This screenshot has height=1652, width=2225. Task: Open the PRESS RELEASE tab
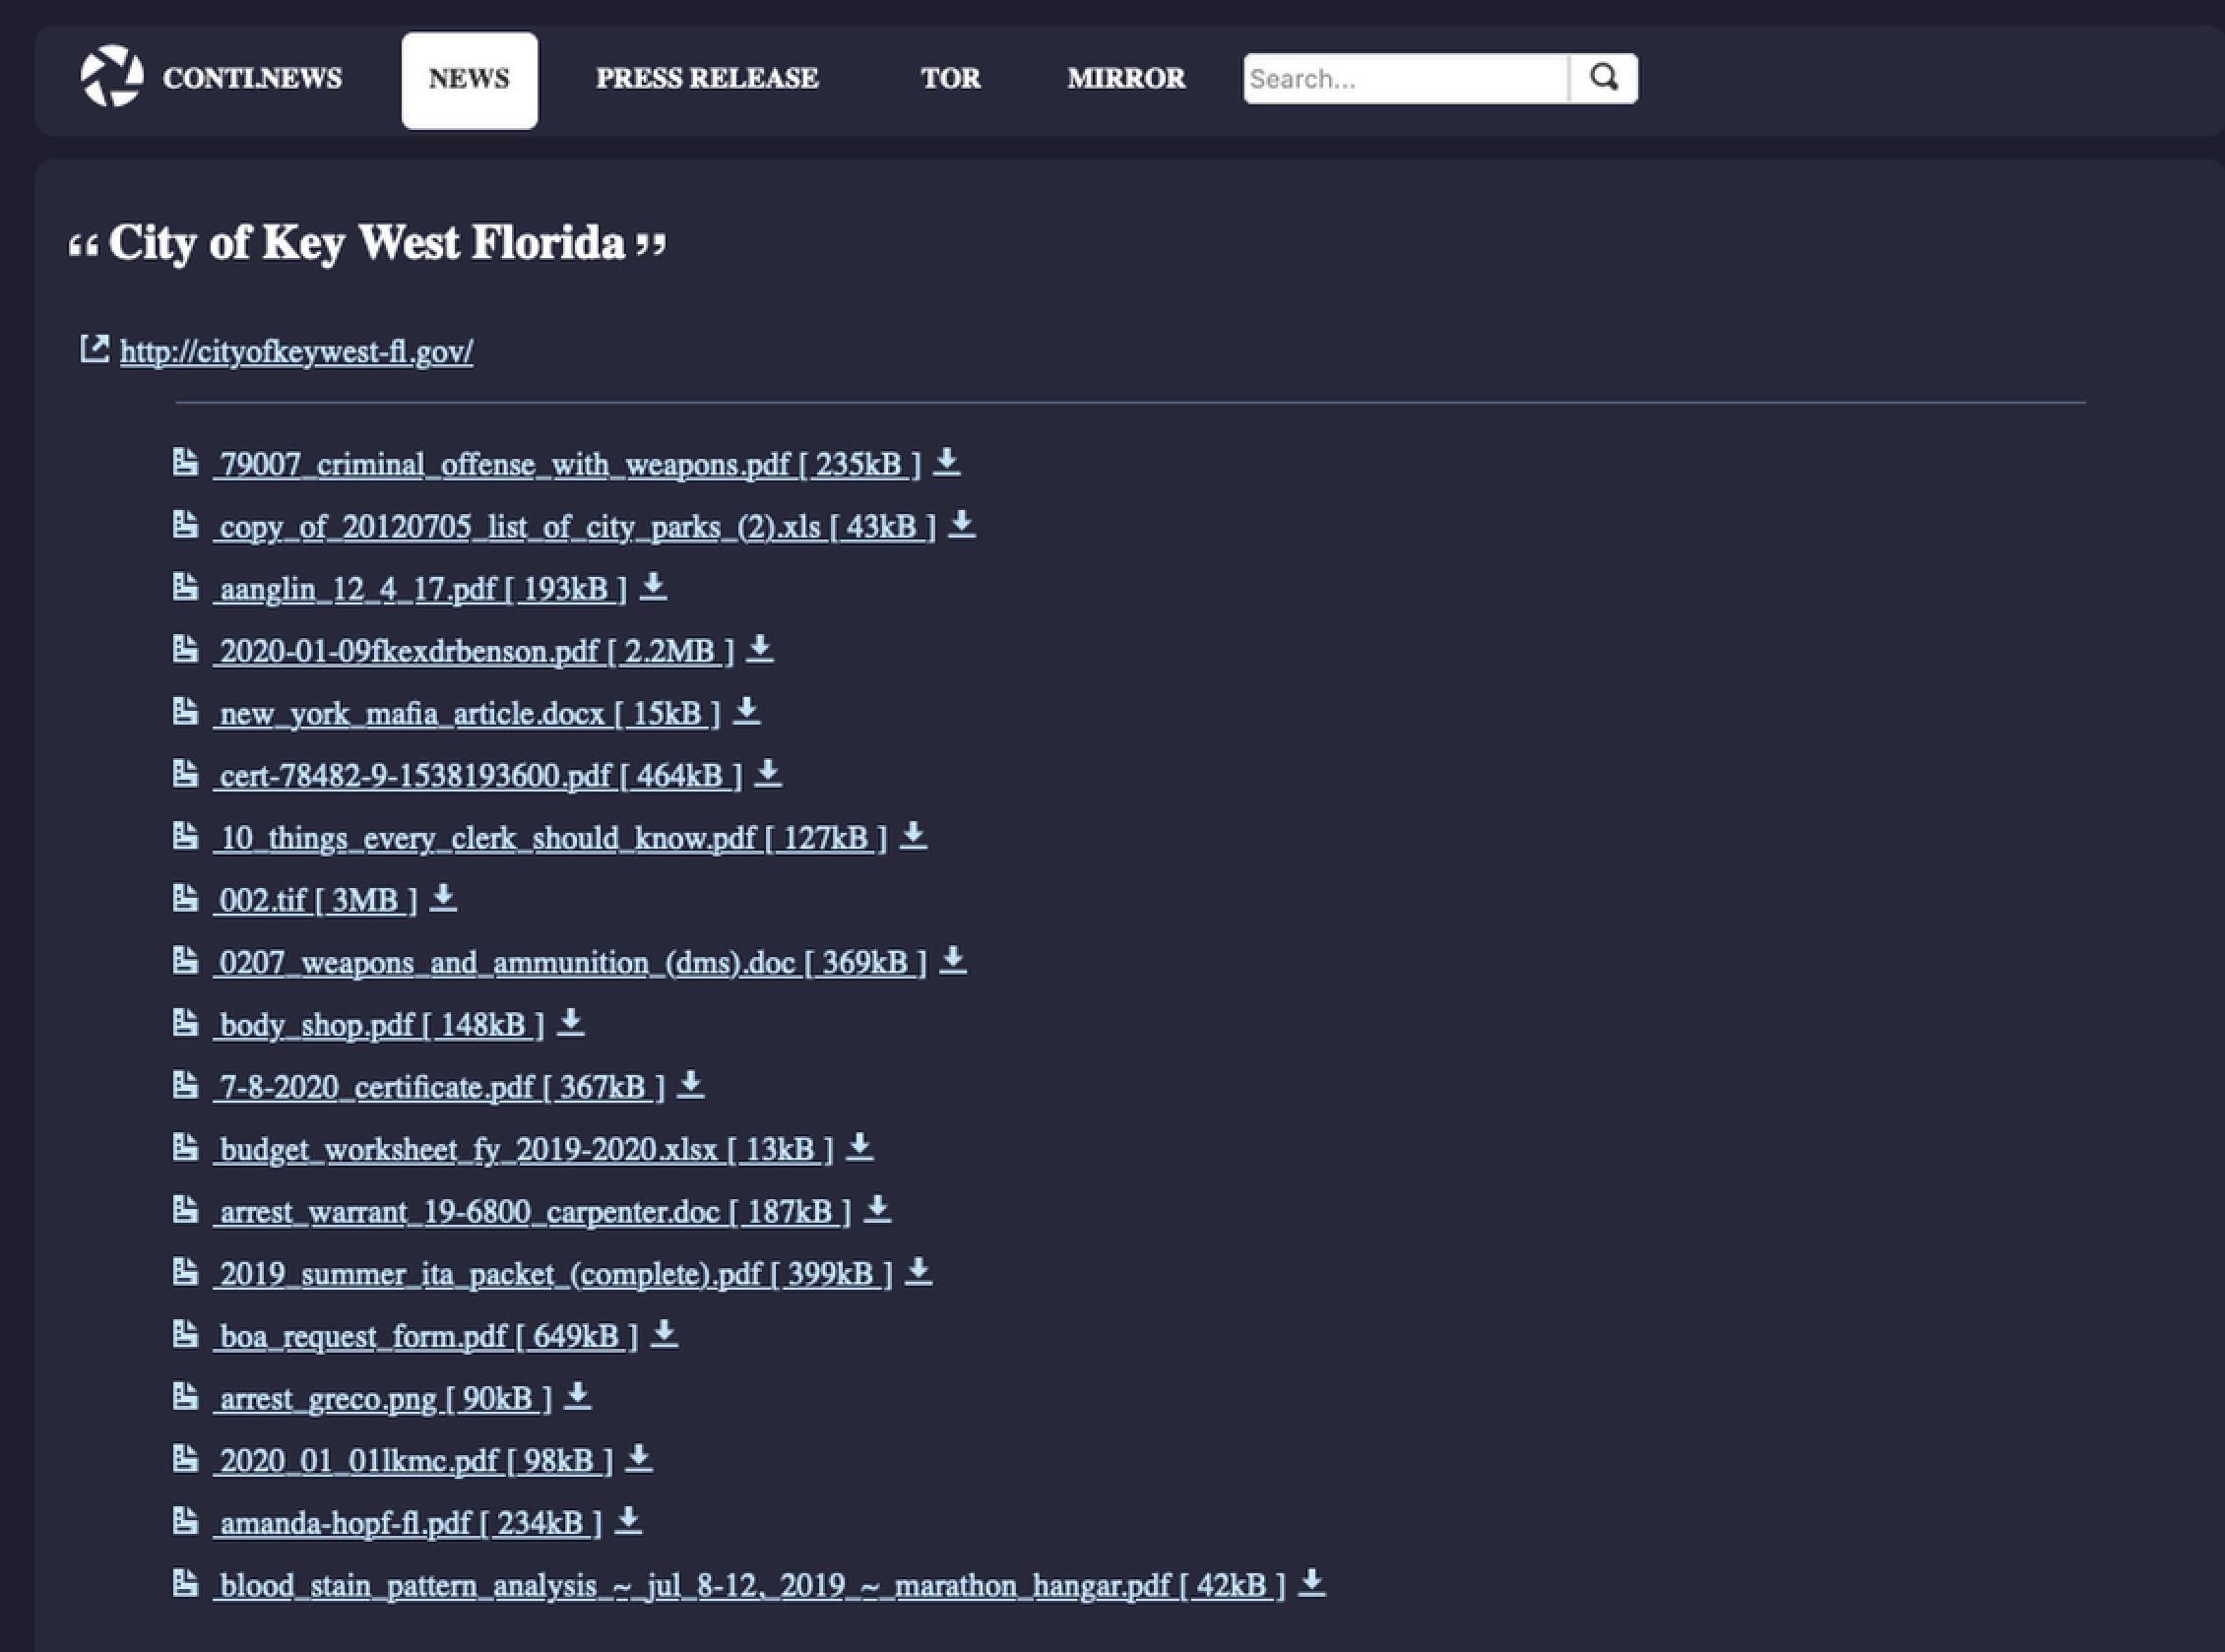click(707, 78)
